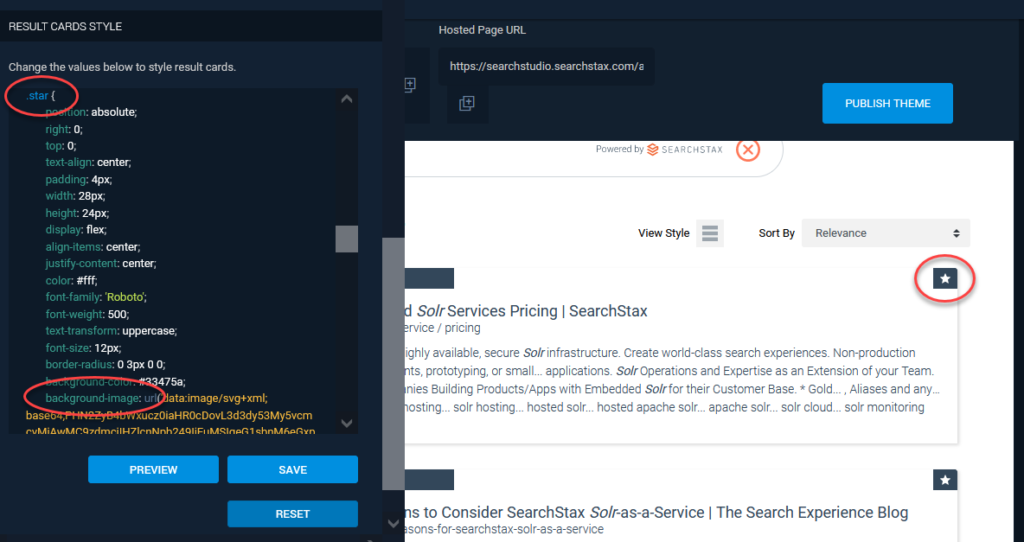
Task: Click the 'View Style' label
Action: pyautogui.click(x=664, y=233)
